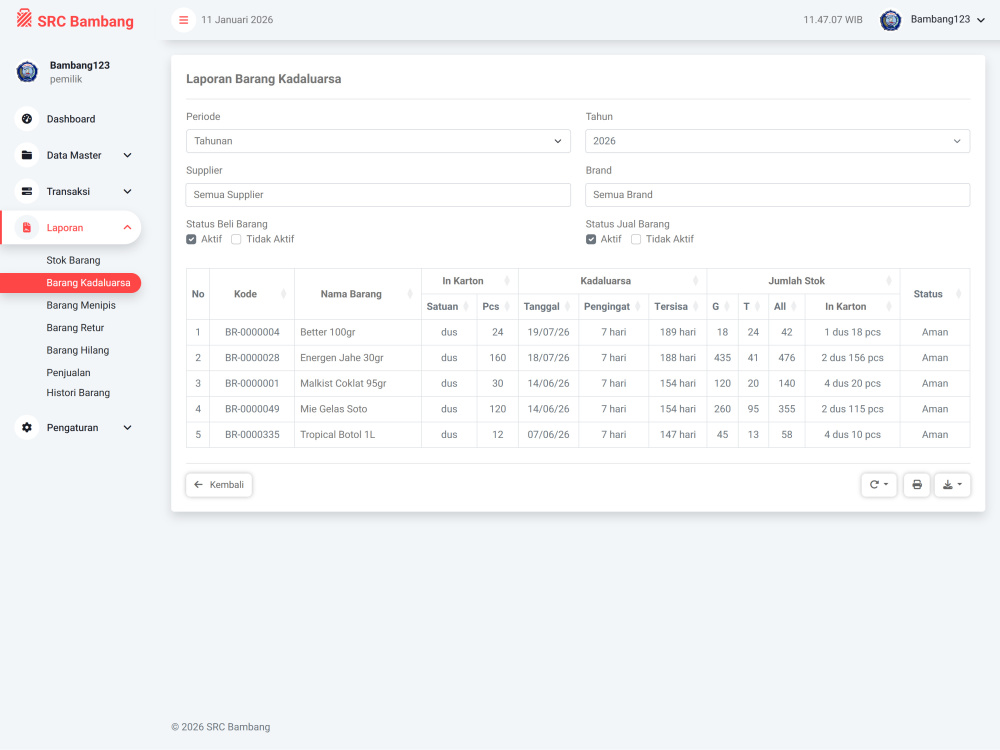
Task: Open the Bambang123 user menu arrow
Action: point(981,20)
